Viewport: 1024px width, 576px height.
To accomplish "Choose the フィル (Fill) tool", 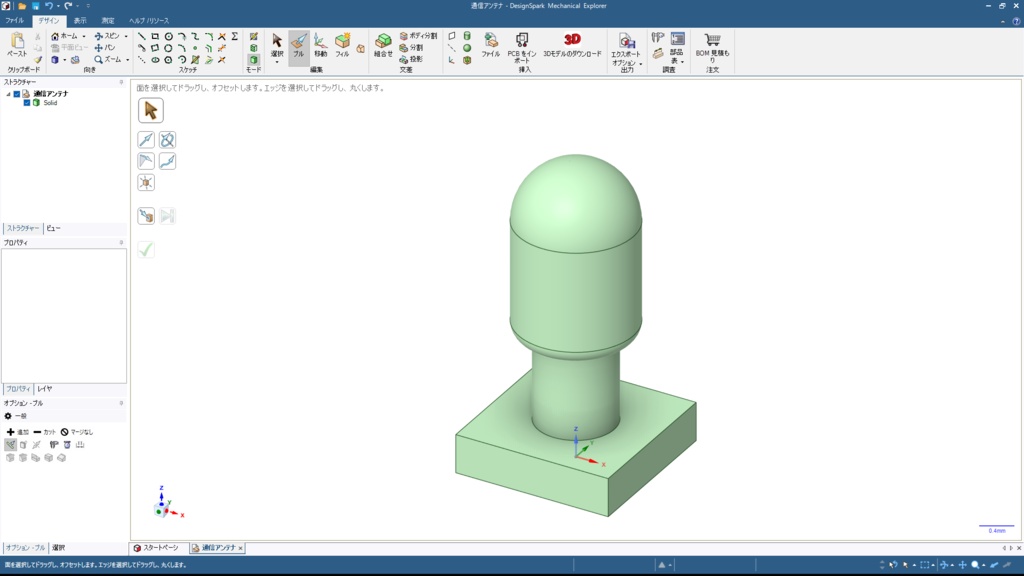I will coord(342,46).
